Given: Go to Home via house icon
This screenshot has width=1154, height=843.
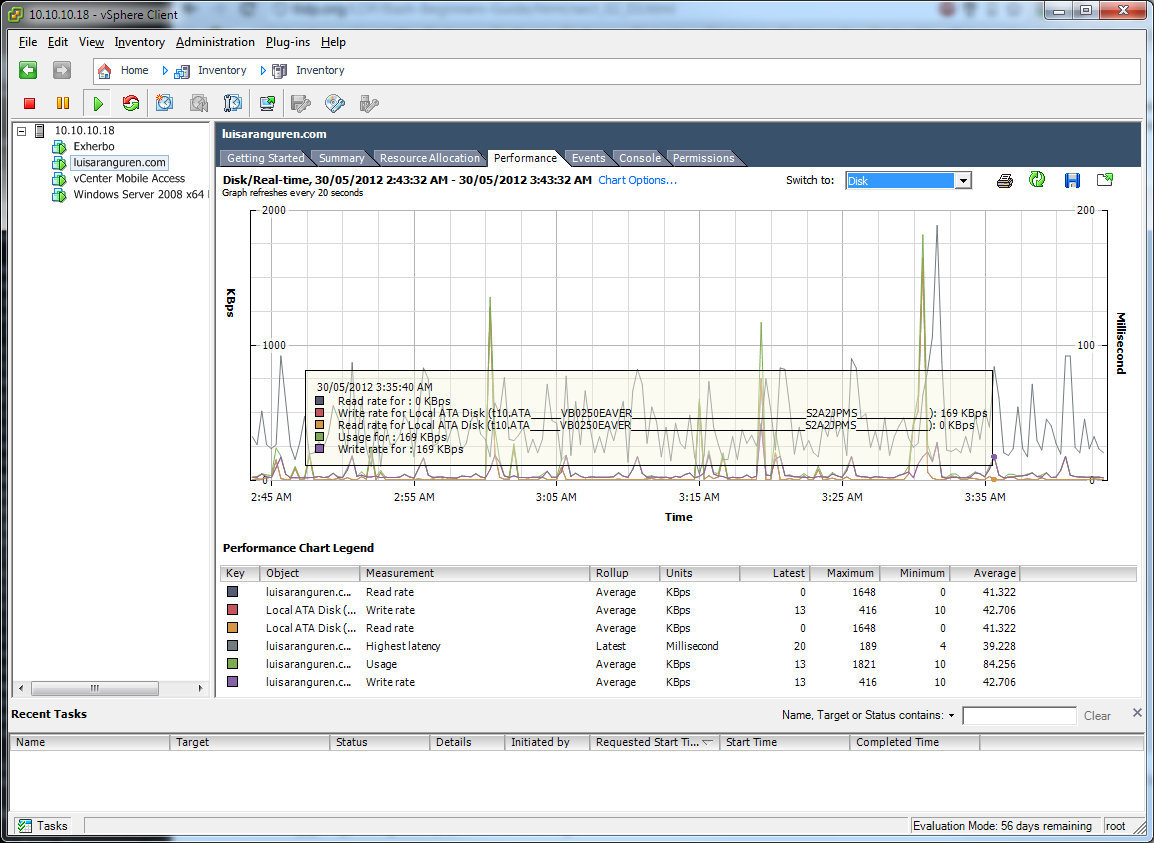Looking at the screenshot, I should (105, 71).
